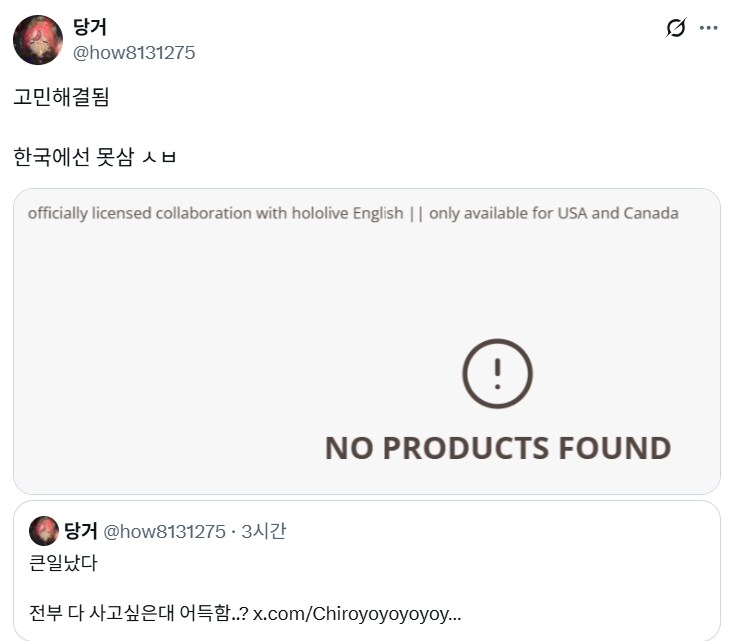Open the three-dot more options menu
The image size is (734, 641).
tap(709, 28)
